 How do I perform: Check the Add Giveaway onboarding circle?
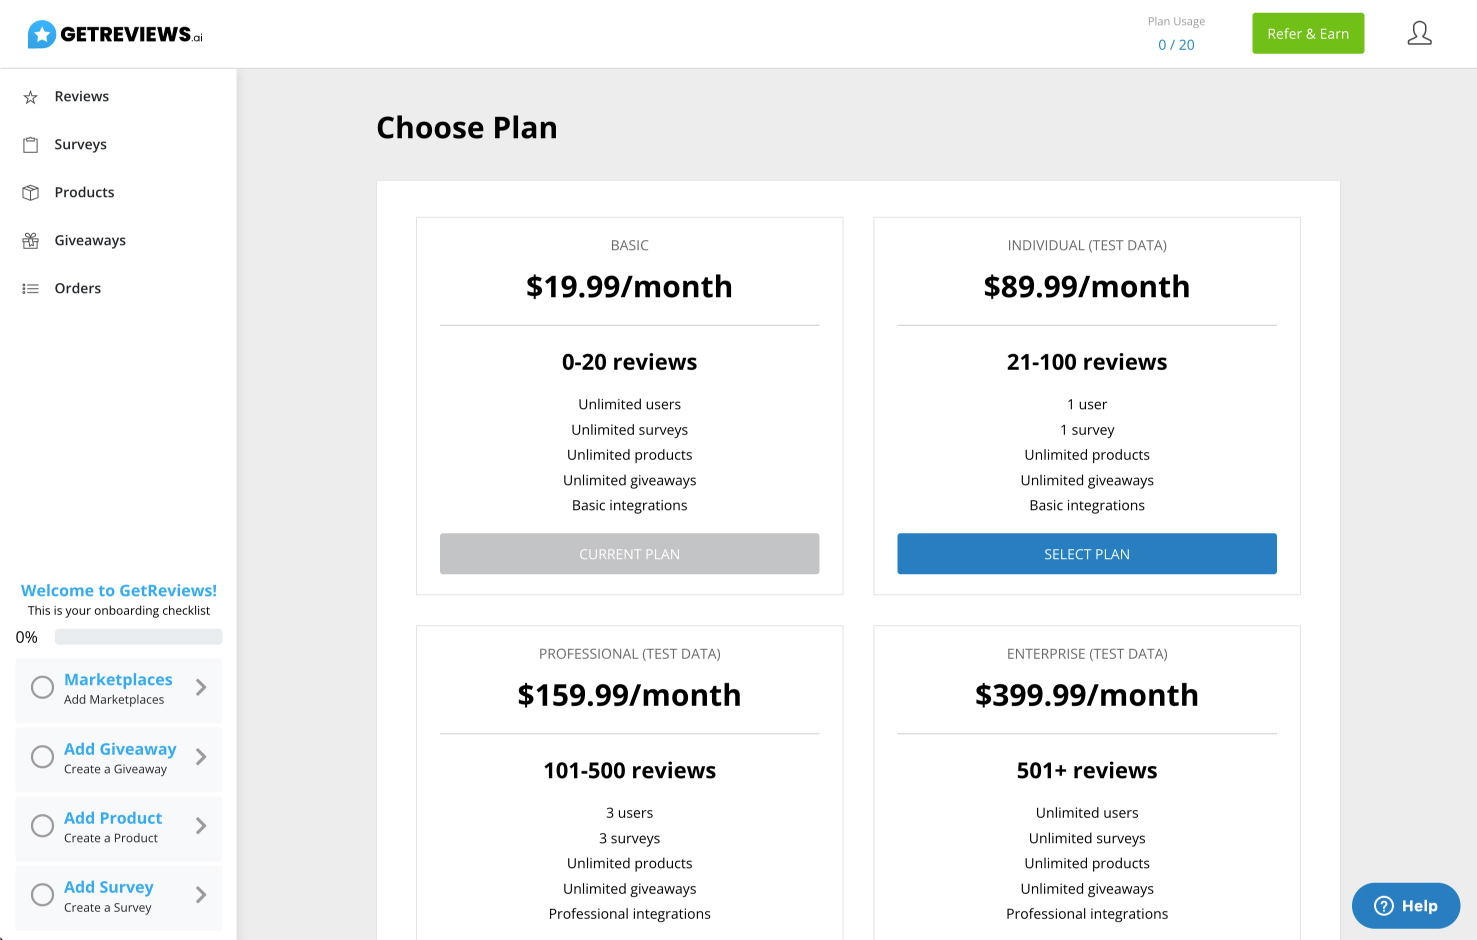click(42, 756)
